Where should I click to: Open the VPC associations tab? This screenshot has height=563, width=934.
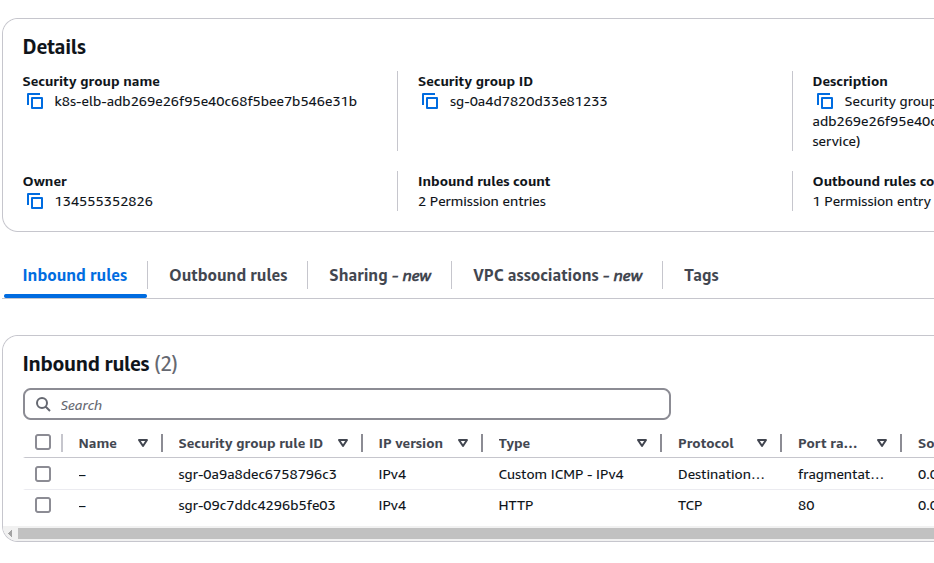557,275
